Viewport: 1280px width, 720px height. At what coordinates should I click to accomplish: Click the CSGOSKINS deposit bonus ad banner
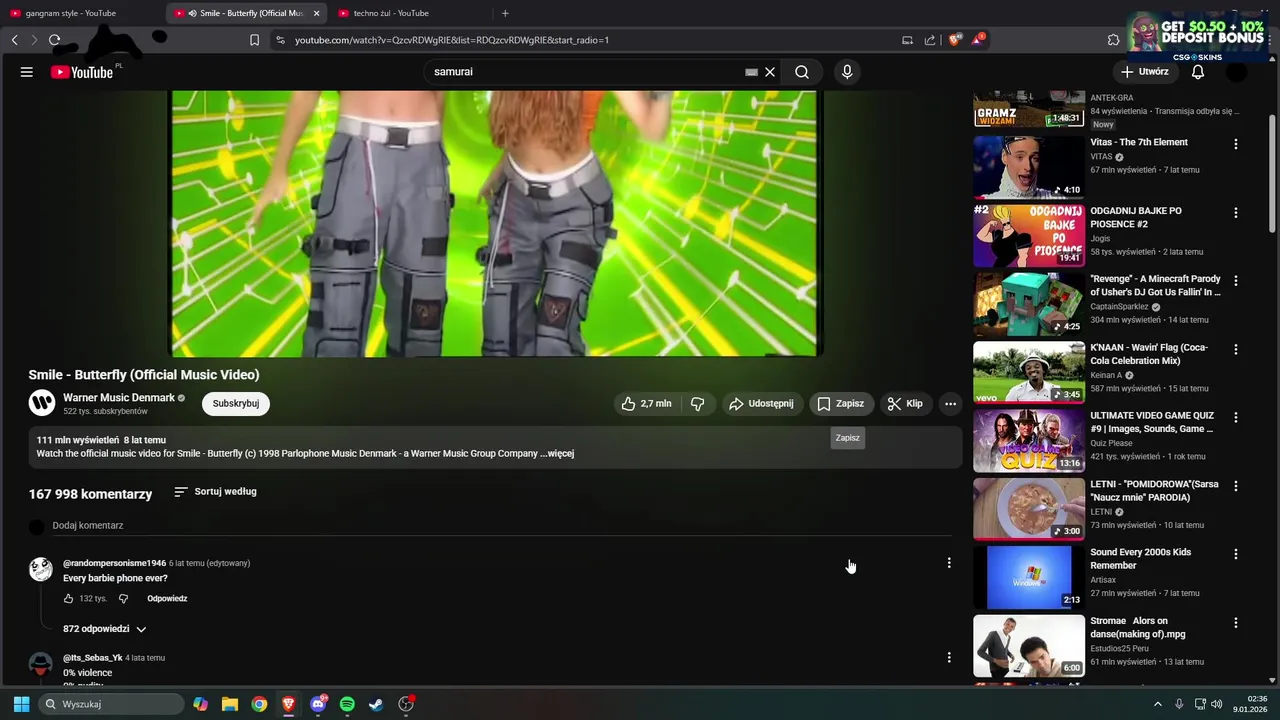[x=1197, y=36]
